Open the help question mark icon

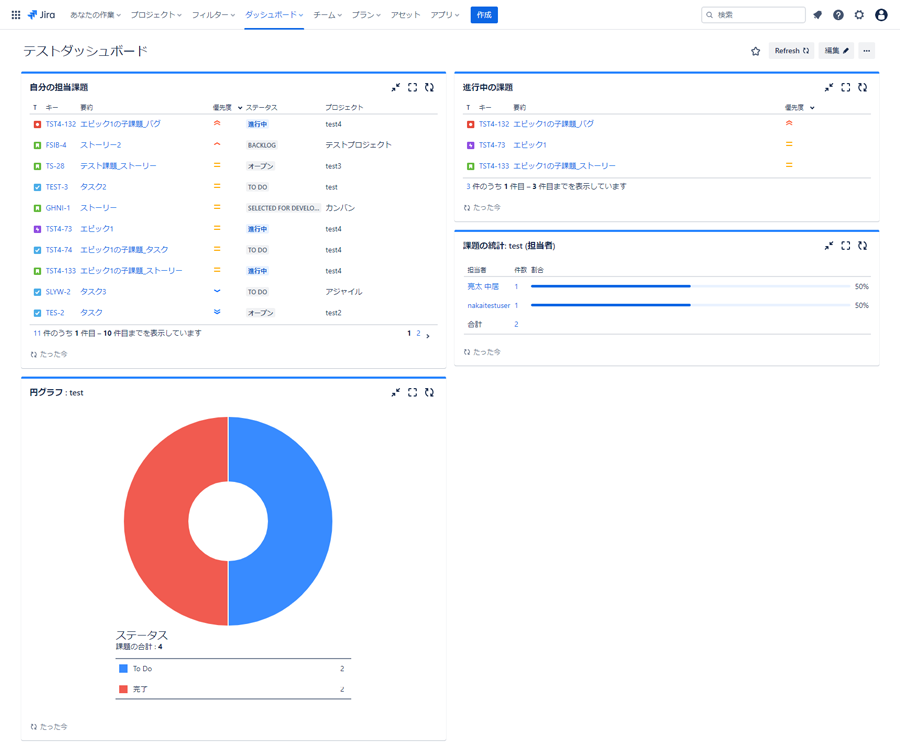(838, 15)
